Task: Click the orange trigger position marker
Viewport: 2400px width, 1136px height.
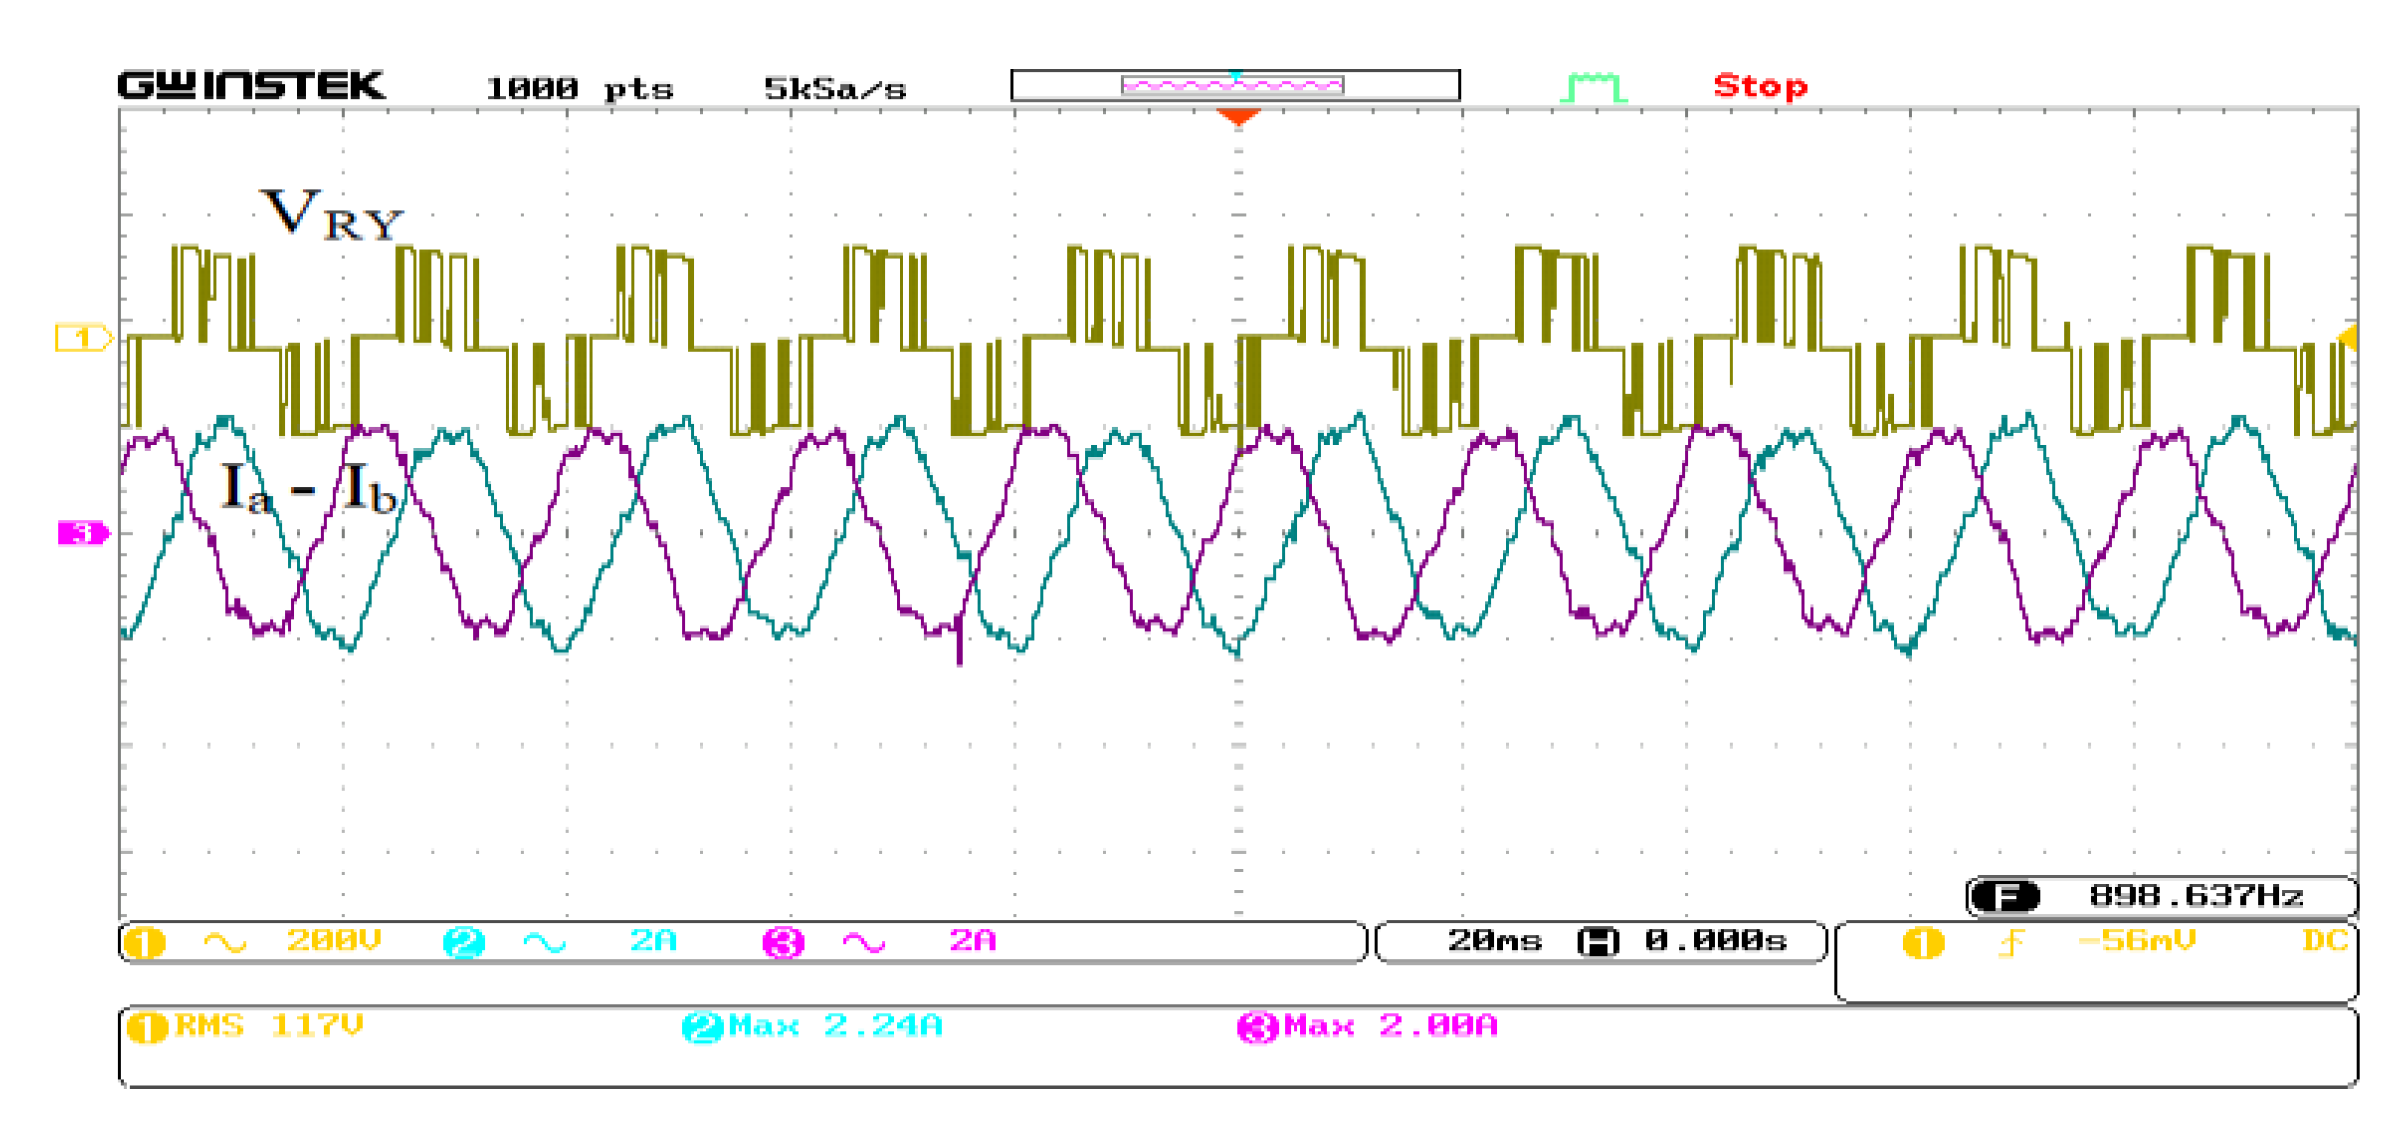Action: [x=1238, y=117]
